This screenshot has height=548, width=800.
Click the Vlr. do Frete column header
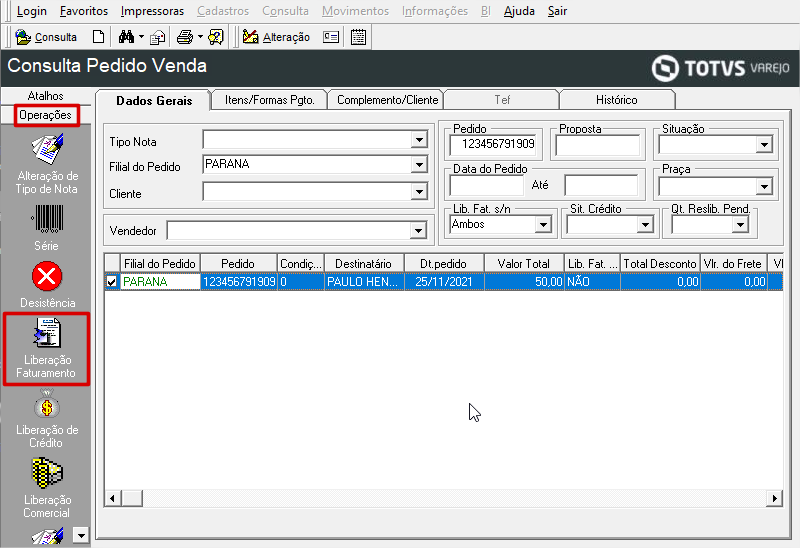pyautogui.click(x=733, y=264)
